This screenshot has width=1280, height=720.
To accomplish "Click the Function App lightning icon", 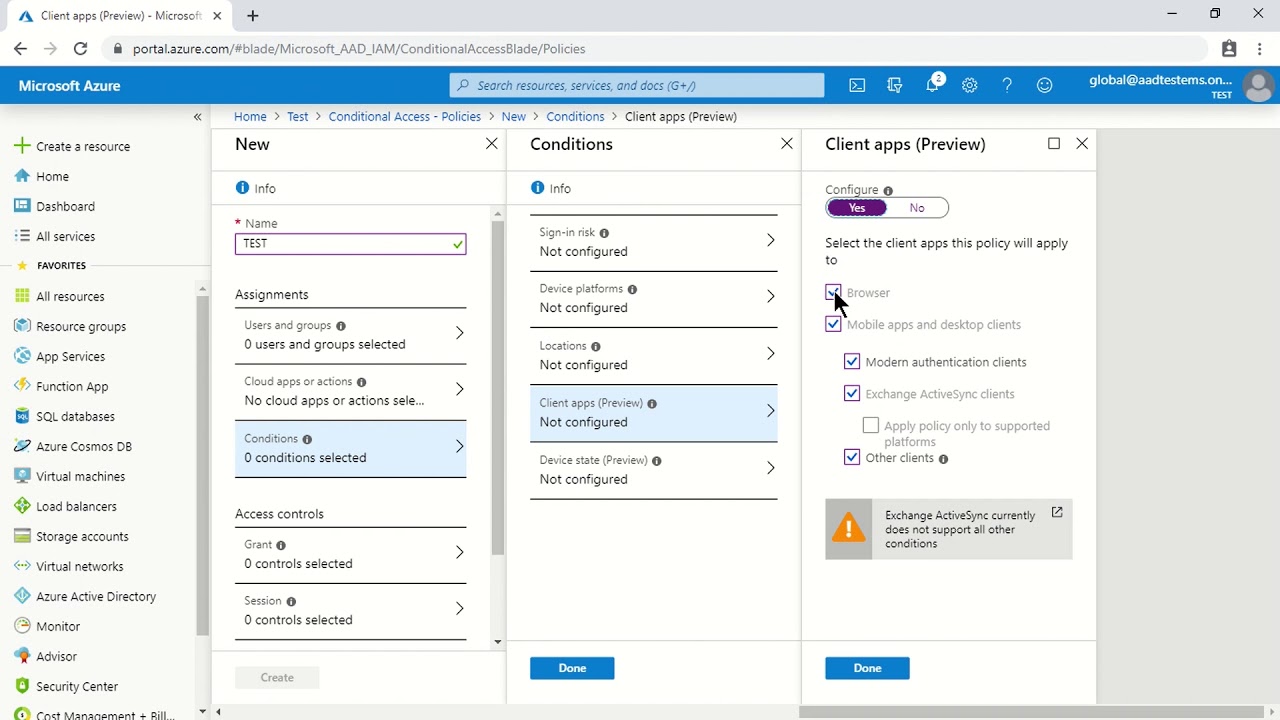I will coord(22,386).
